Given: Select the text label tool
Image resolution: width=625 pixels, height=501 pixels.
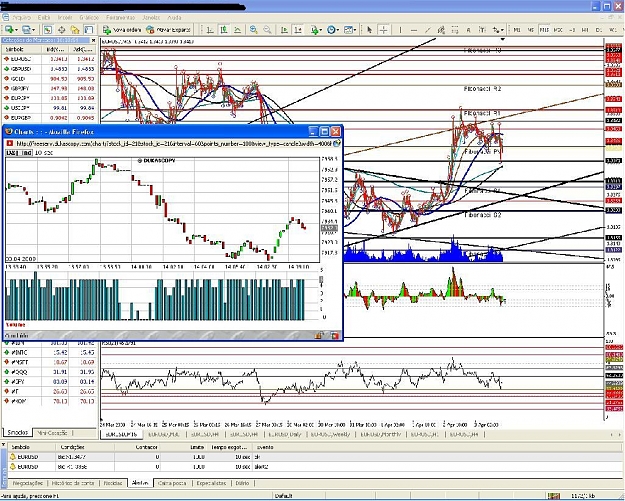Looking at the screenshot, I should 482,30.
